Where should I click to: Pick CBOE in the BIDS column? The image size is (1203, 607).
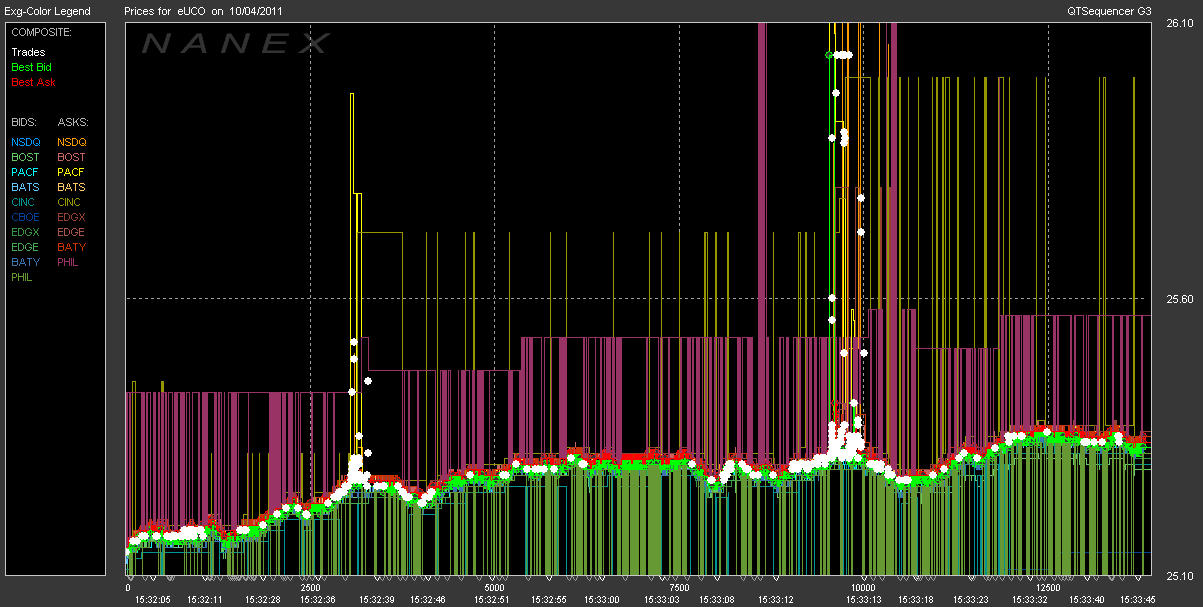(26, 217)
